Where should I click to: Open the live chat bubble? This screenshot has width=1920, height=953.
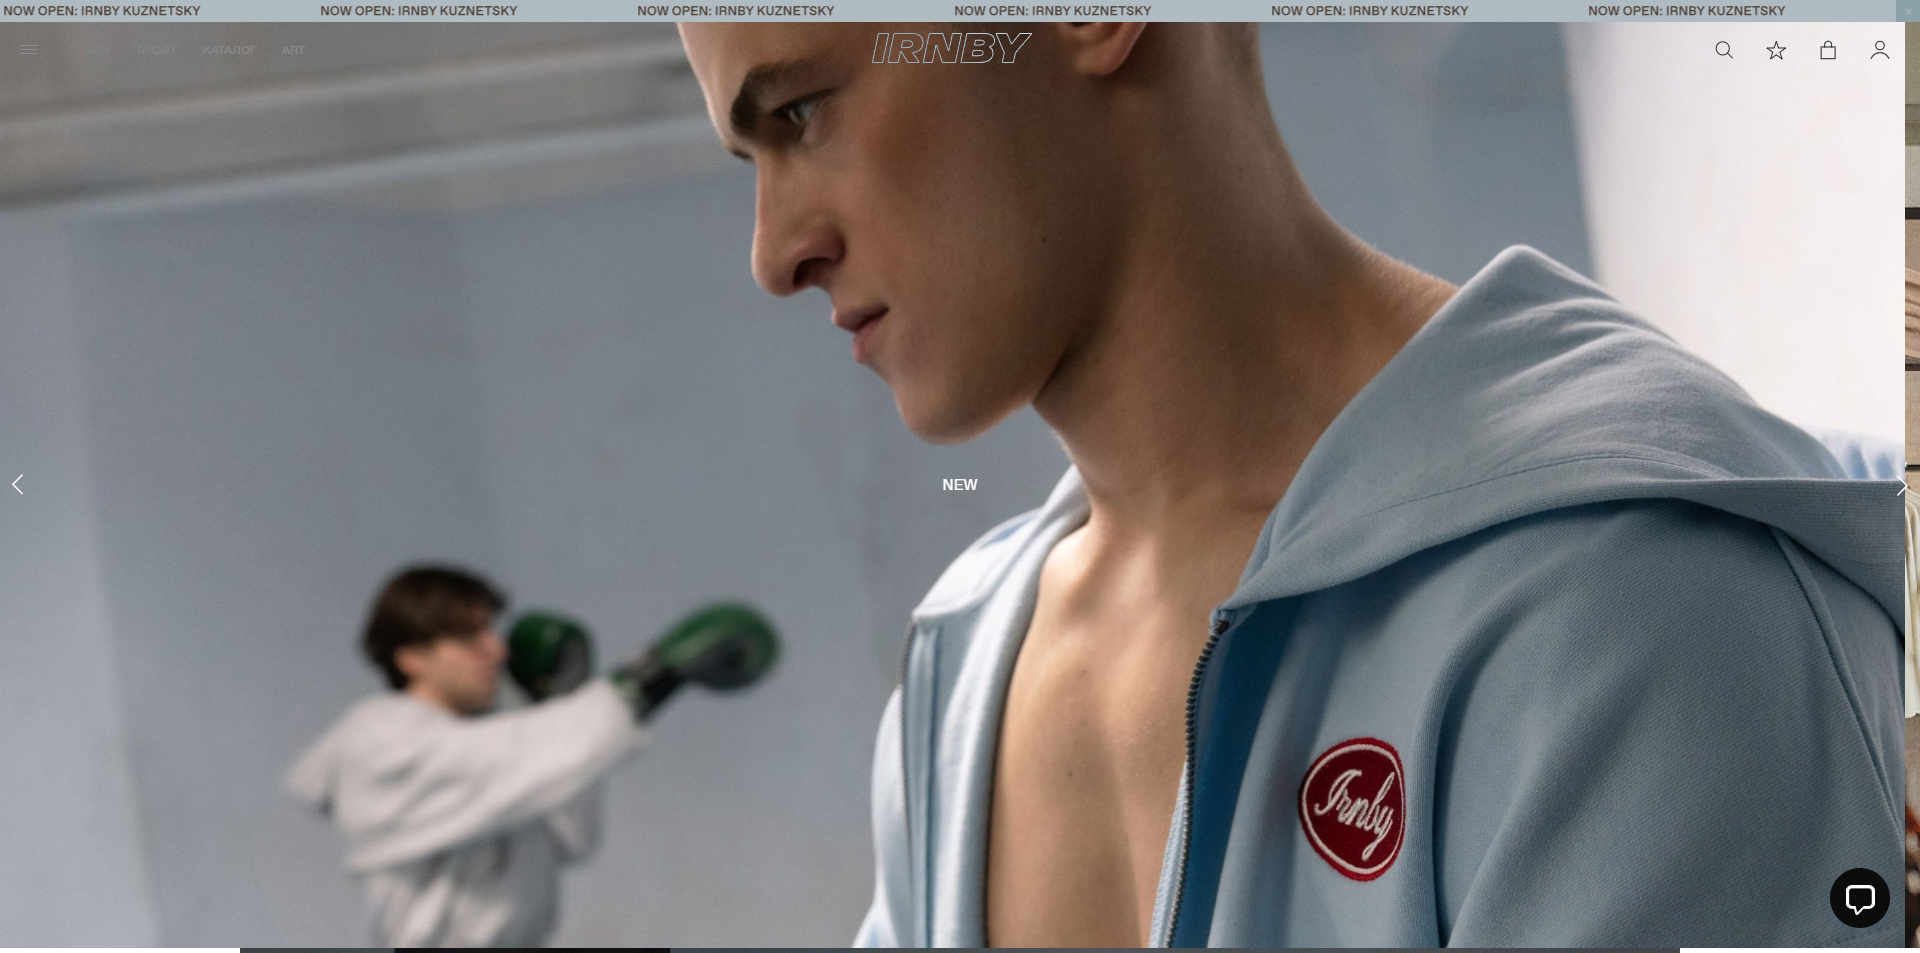[1859, 898]
